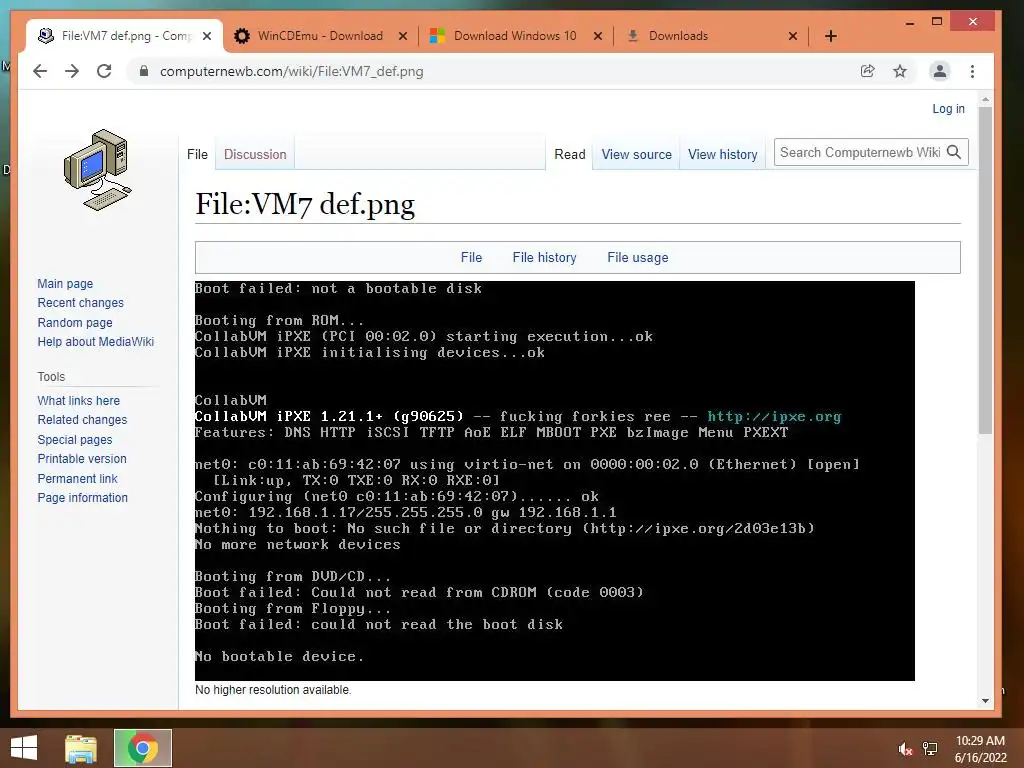Jump to the File usage section

pos(637,257)
